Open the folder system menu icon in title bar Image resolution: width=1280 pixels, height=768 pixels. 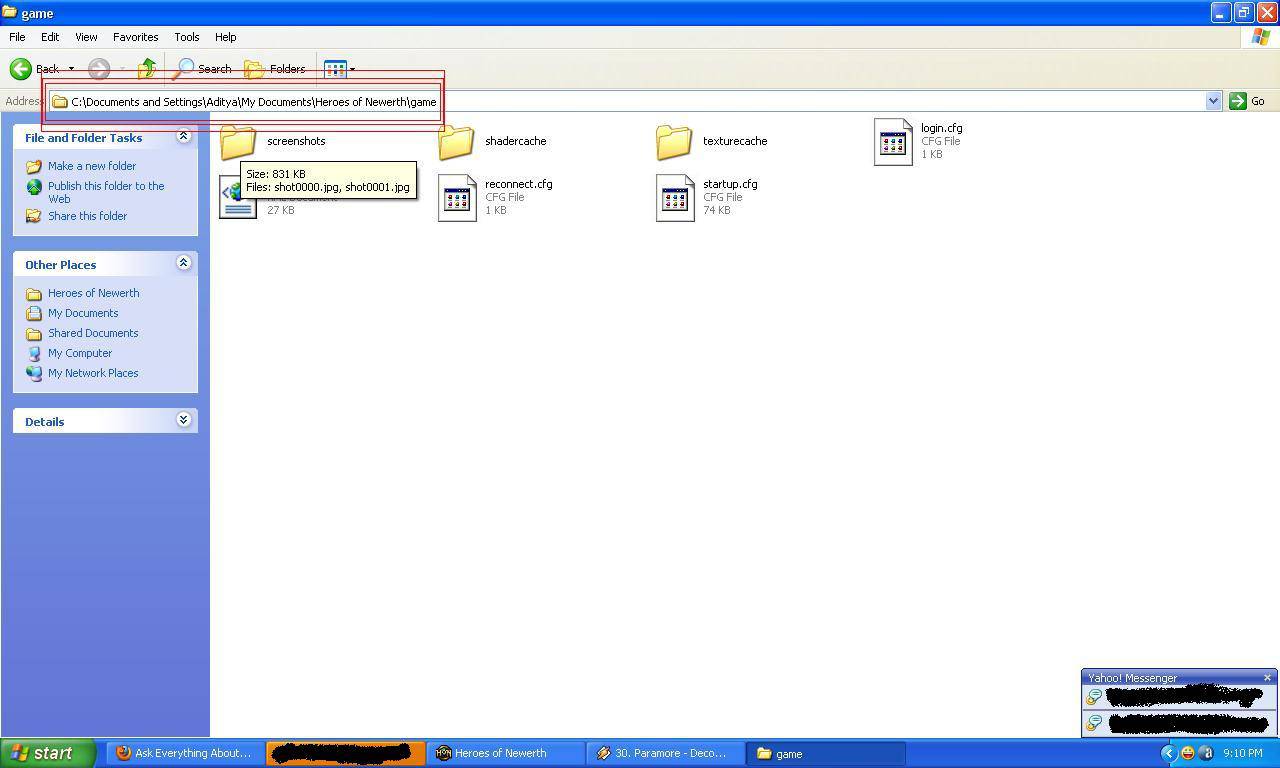(10, 13)
